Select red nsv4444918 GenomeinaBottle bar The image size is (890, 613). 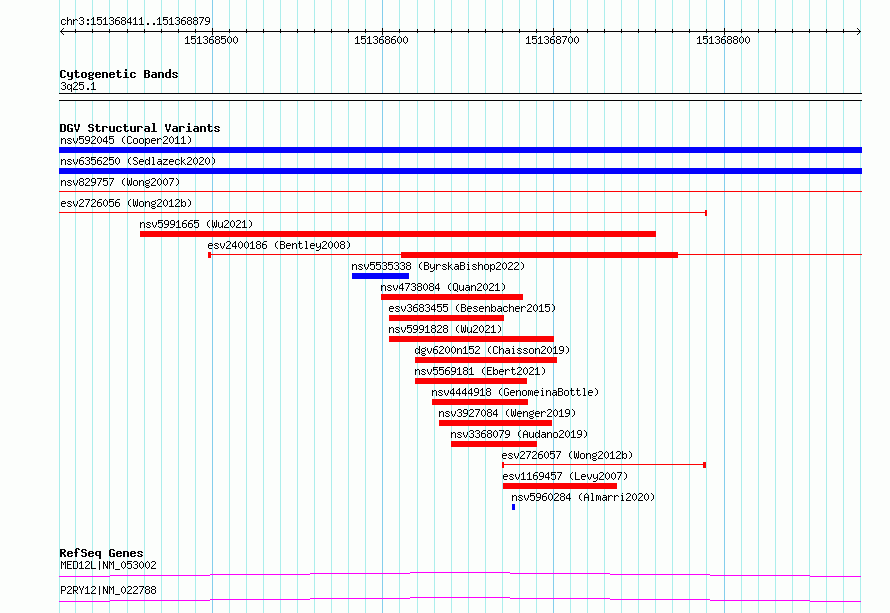point(480,402)
